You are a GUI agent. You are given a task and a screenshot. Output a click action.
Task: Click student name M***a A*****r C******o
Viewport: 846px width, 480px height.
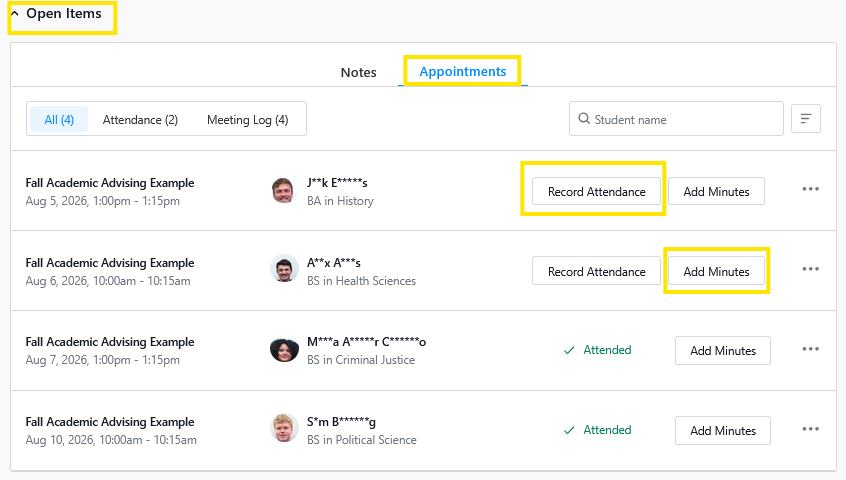pyautogui.click(x=366, y=342)
